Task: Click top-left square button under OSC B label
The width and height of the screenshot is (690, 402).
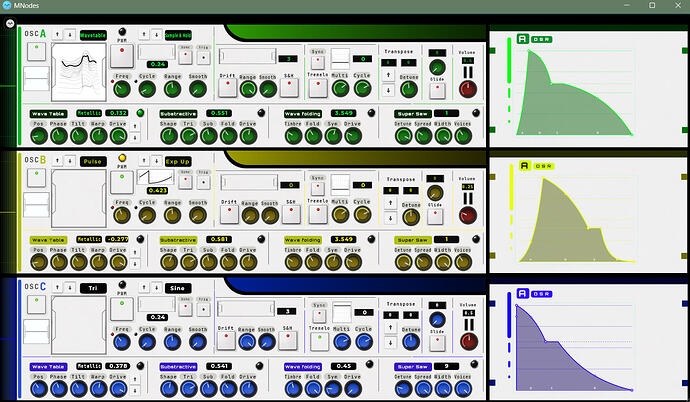Action: 37,178
